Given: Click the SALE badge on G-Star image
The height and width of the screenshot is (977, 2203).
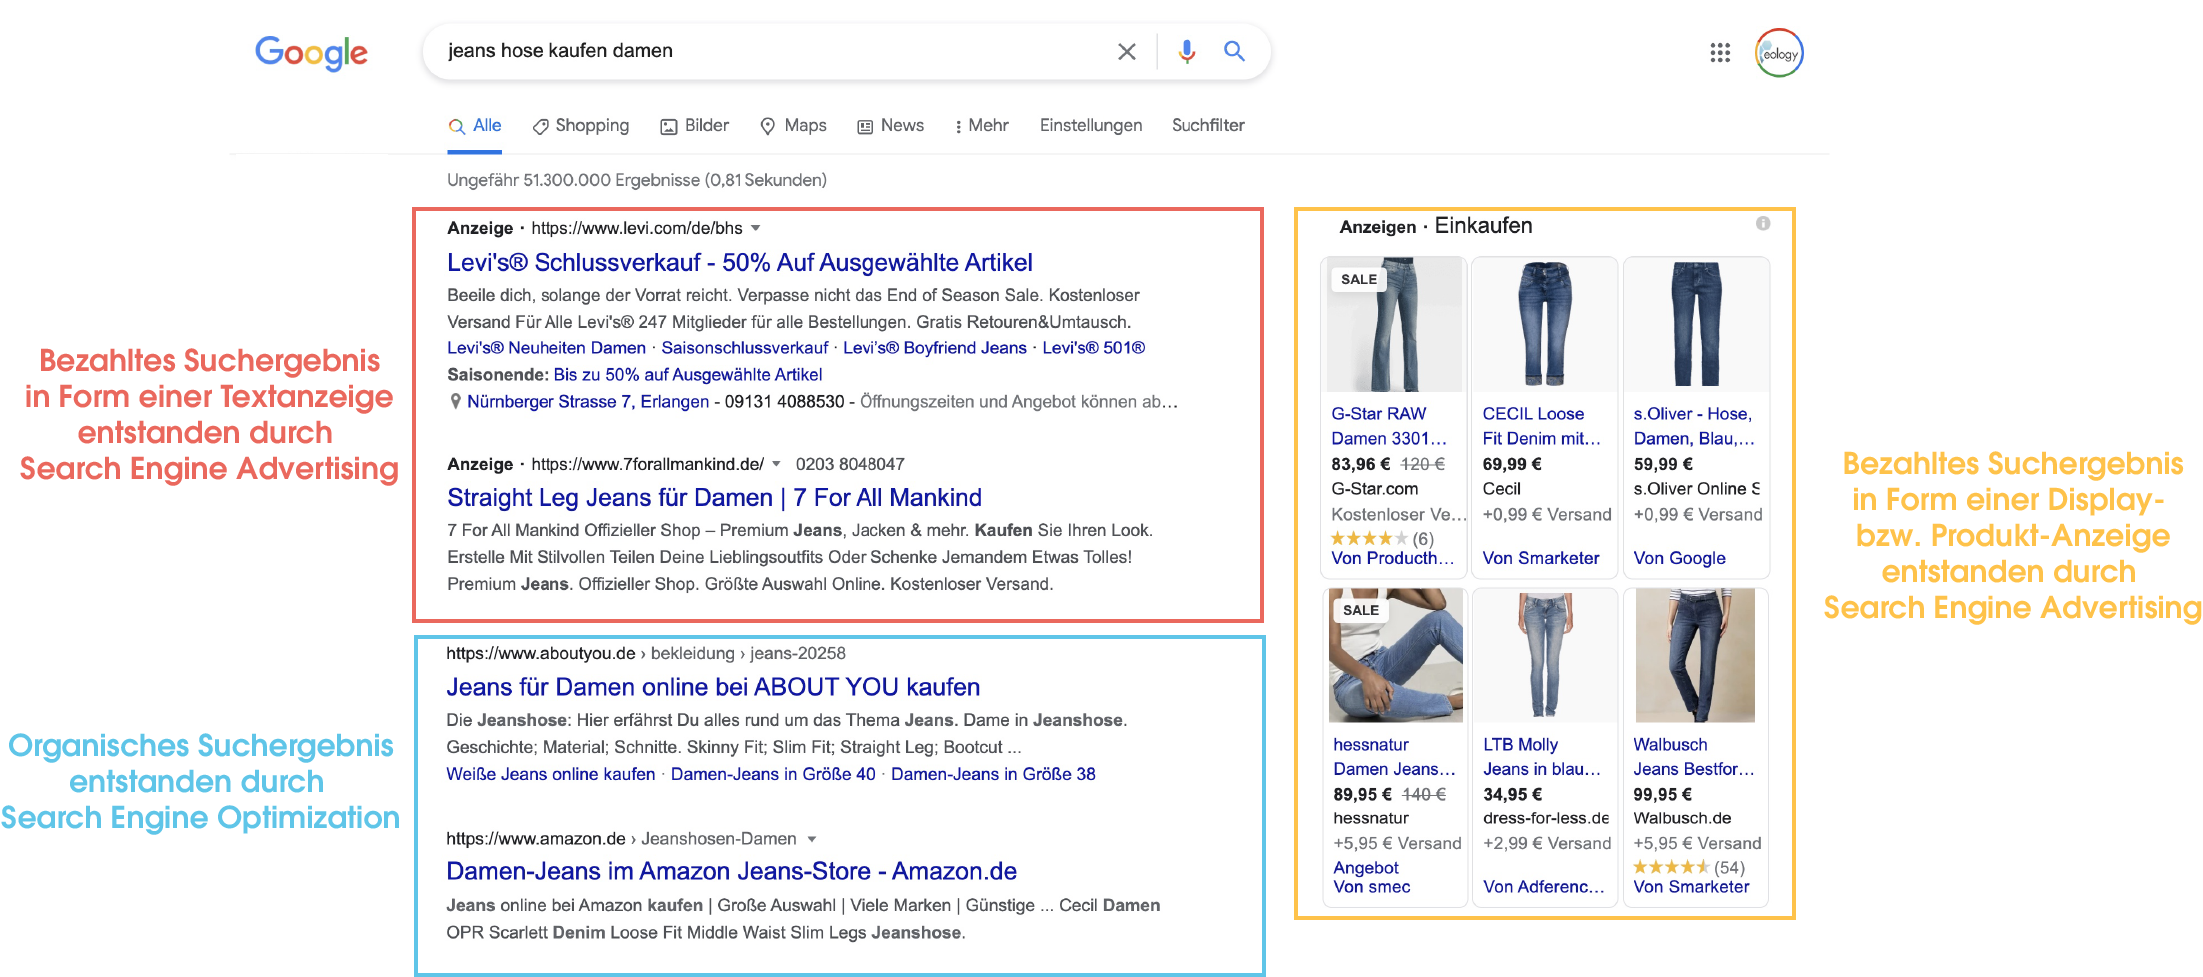Looking at the screenshot, I should click(1359, 279).
